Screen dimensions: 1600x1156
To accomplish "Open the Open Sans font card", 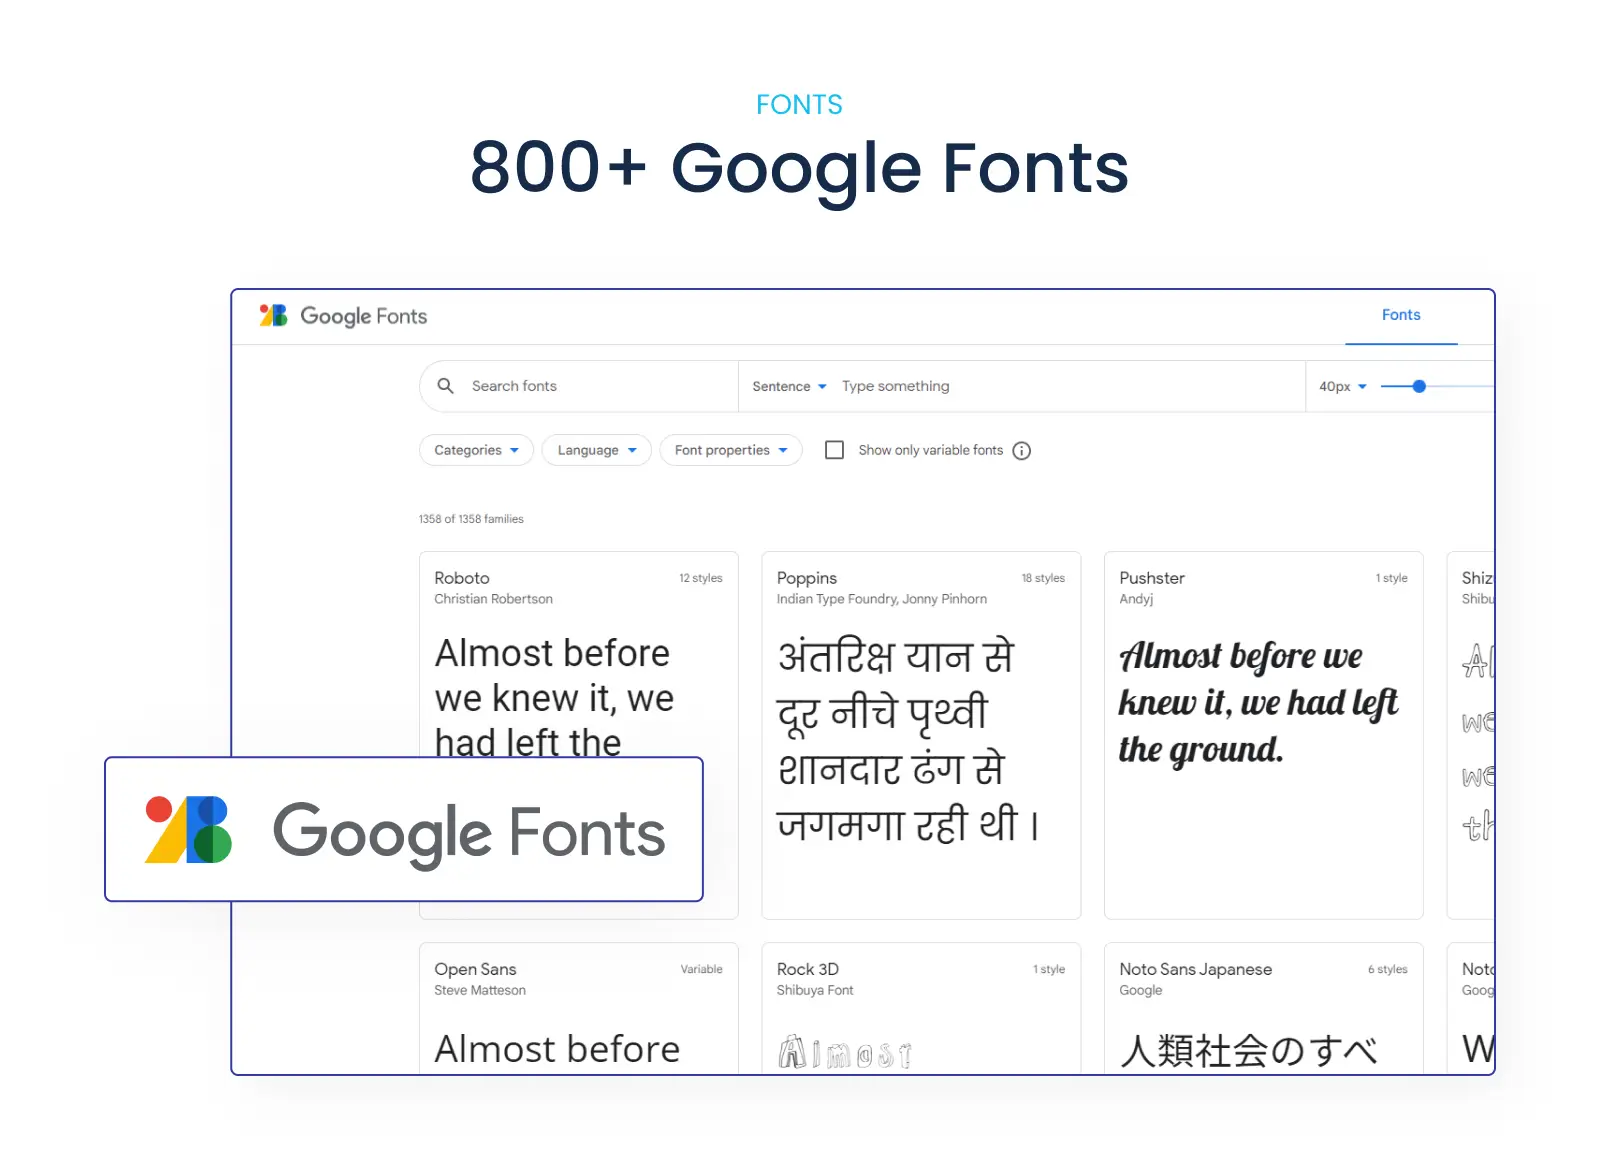I will [x=578, y=1008].
